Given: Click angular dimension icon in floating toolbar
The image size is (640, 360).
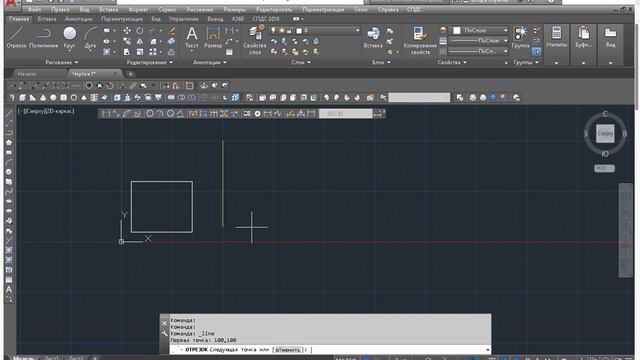Looking at the screenshot, I should 180,113.
